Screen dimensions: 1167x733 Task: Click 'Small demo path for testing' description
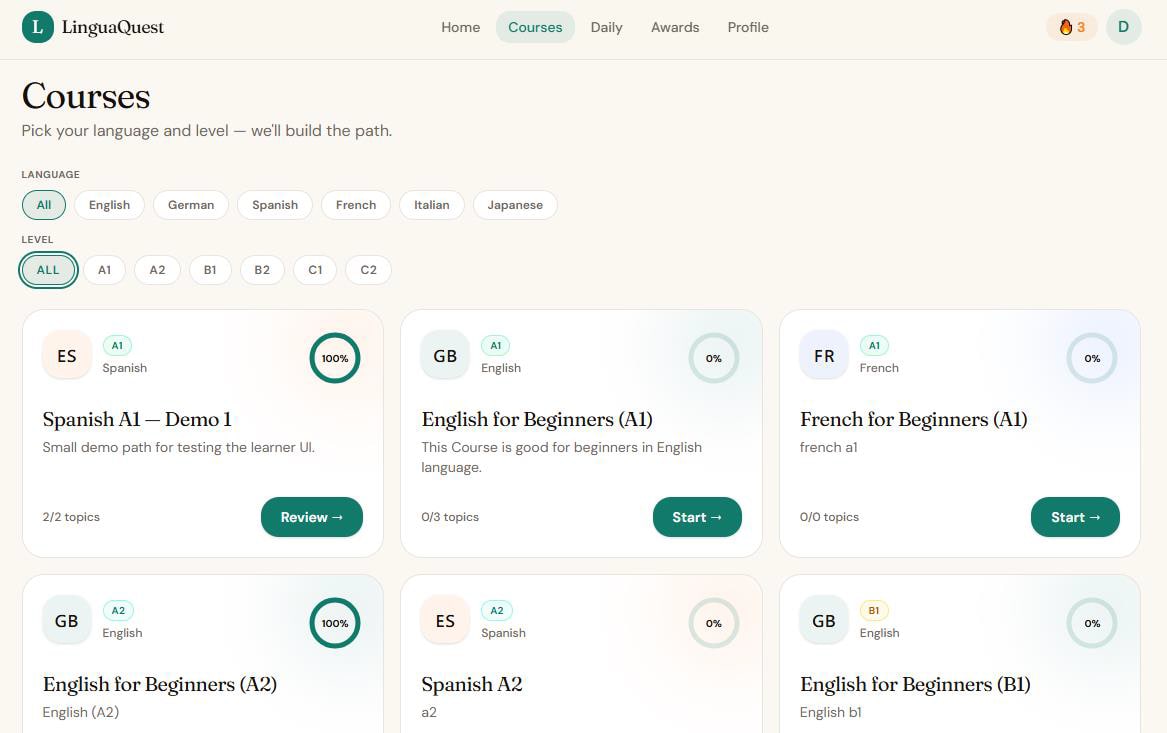(x=179, y=447)
